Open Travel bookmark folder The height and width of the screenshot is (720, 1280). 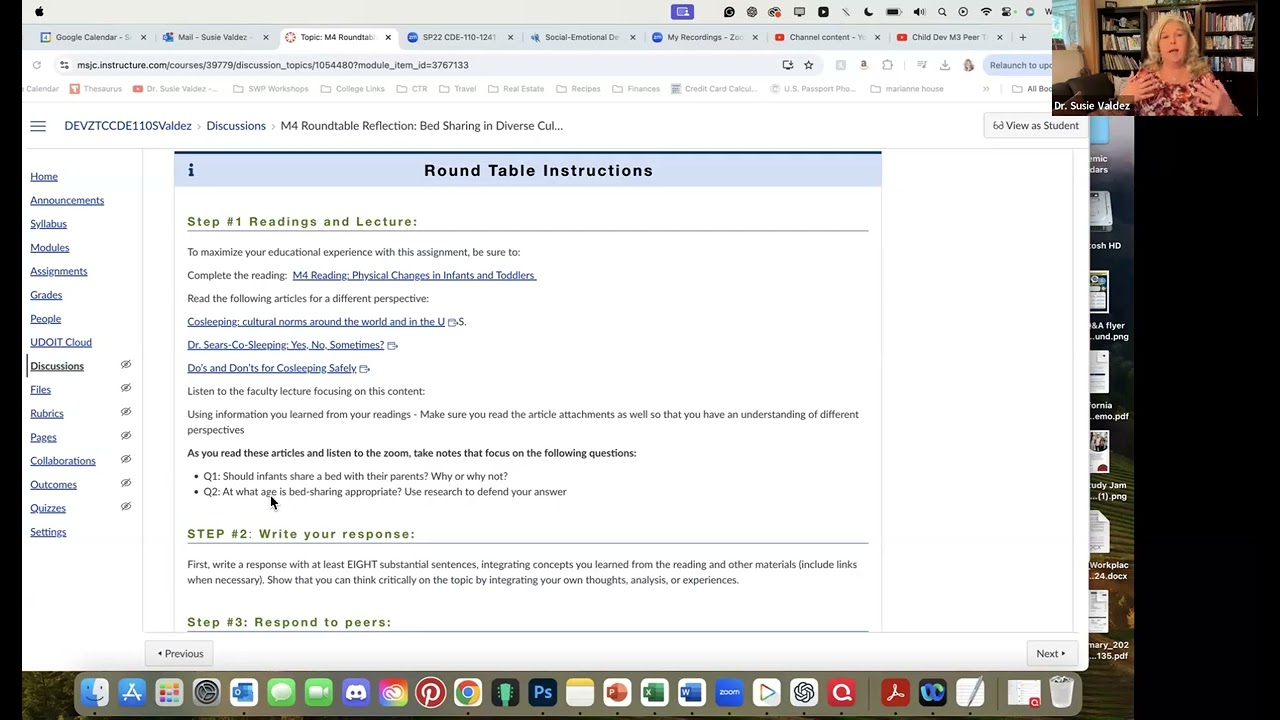[458, 89]
